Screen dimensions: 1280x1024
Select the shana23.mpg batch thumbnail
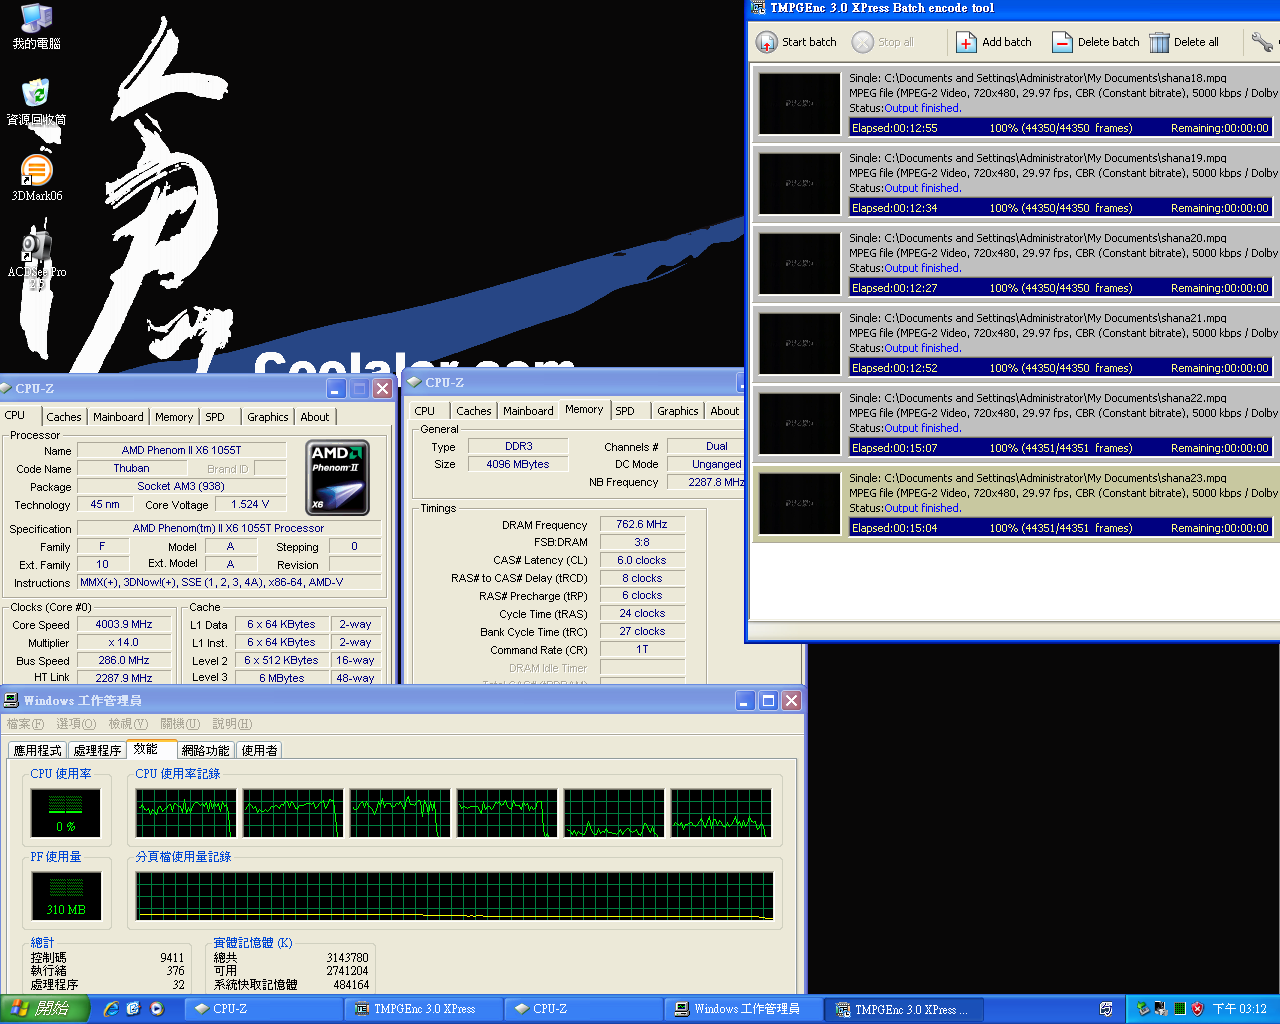point(799,503)
